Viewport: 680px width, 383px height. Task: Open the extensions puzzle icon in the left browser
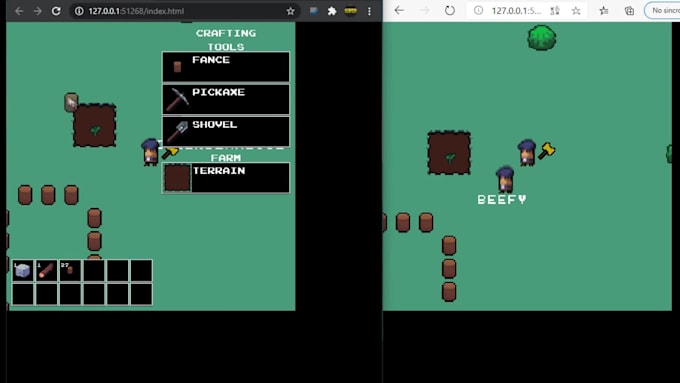click(x=332, y=11)
